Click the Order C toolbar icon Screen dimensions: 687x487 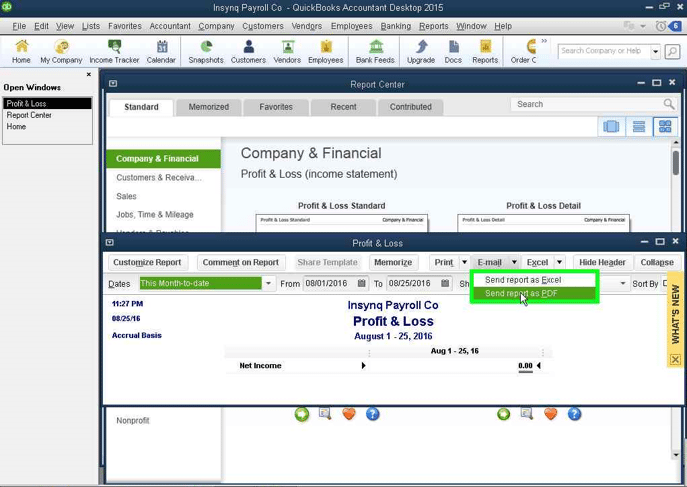point(524,51)
